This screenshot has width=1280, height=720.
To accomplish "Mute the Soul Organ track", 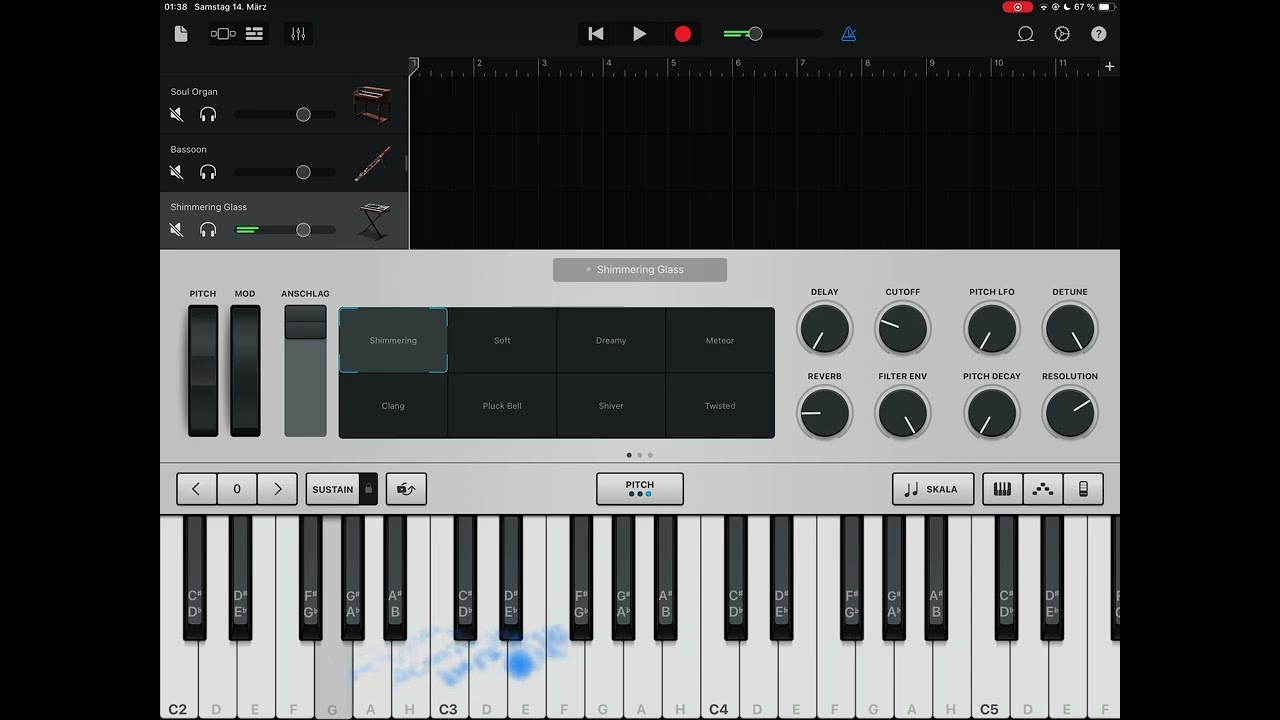I will point(177,115).
